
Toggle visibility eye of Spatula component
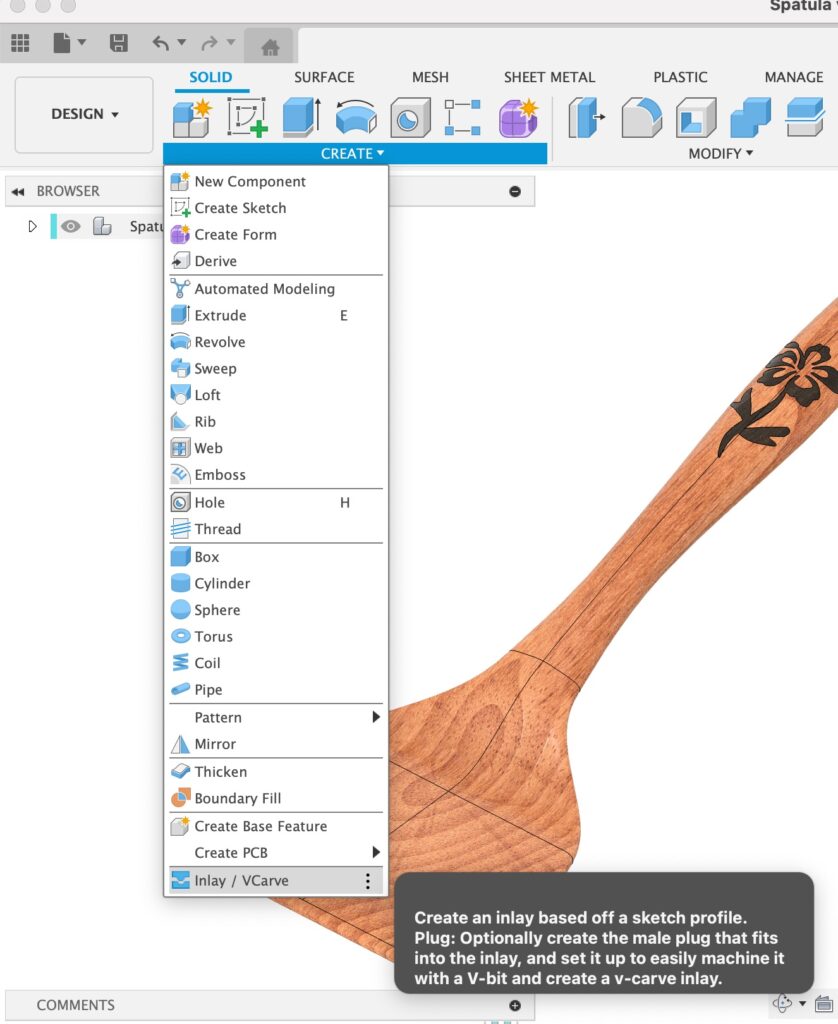pos(70,227)
